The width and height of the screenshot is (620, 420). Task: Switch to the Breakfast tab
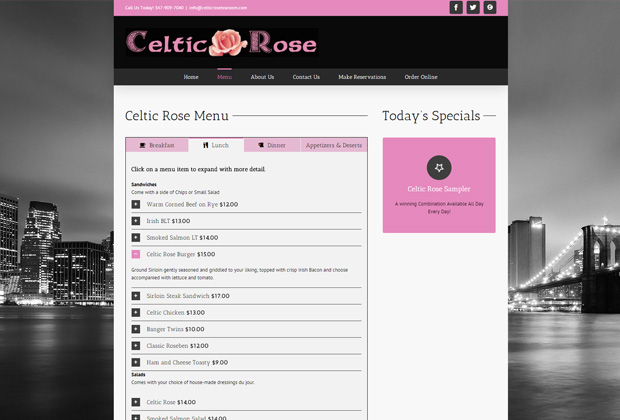[x=157, y=145]
